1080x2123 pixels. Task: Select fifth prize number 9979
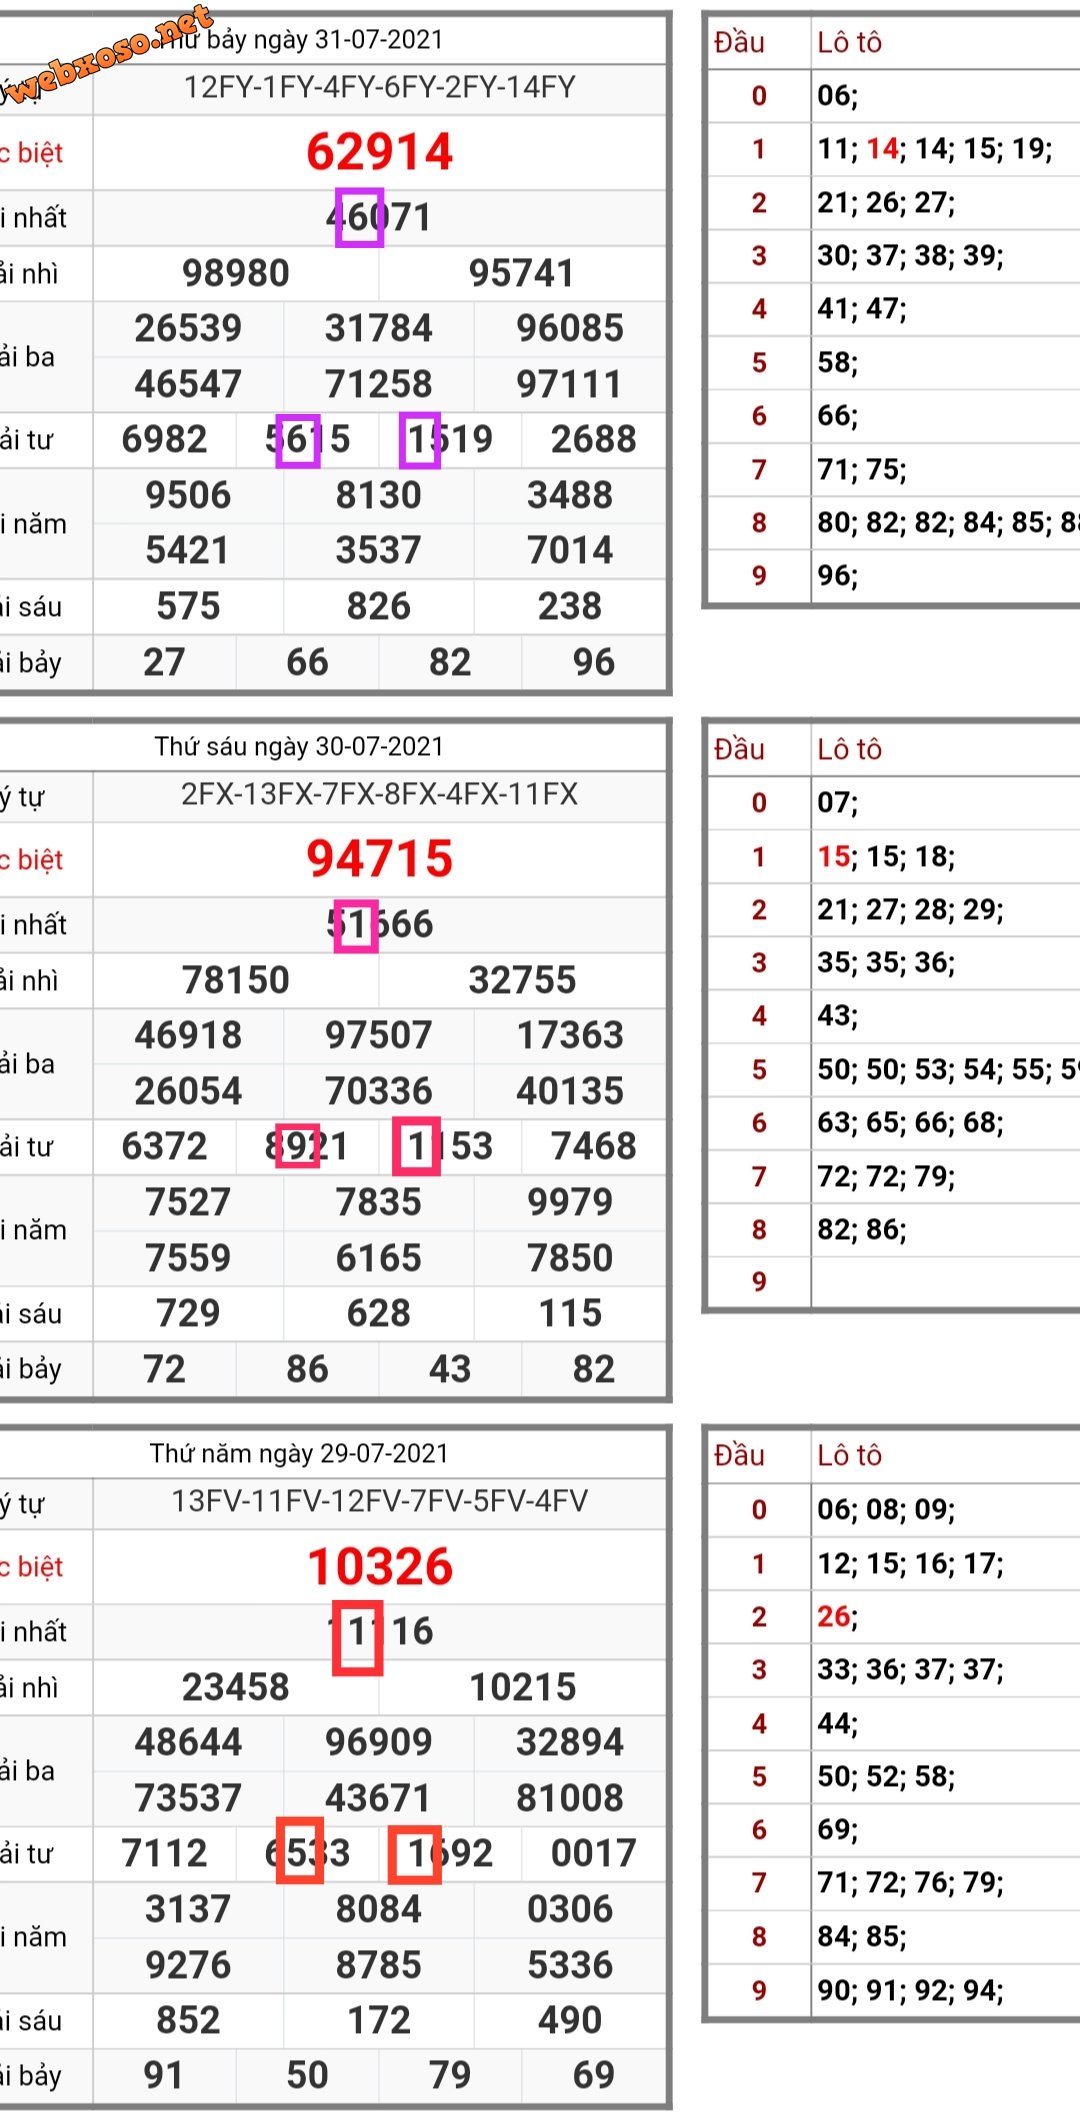pos(570,1202)
